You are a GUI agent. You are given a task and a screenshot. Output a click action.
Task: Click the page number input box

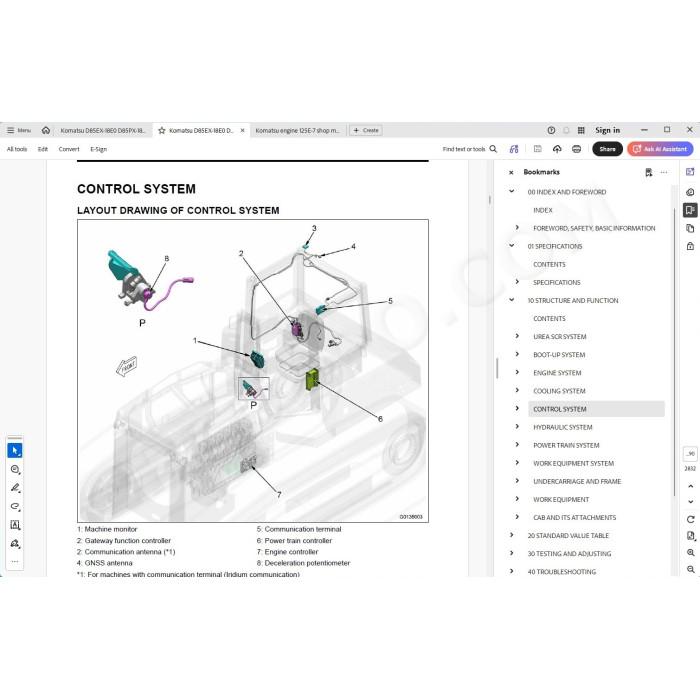point(690,454)
